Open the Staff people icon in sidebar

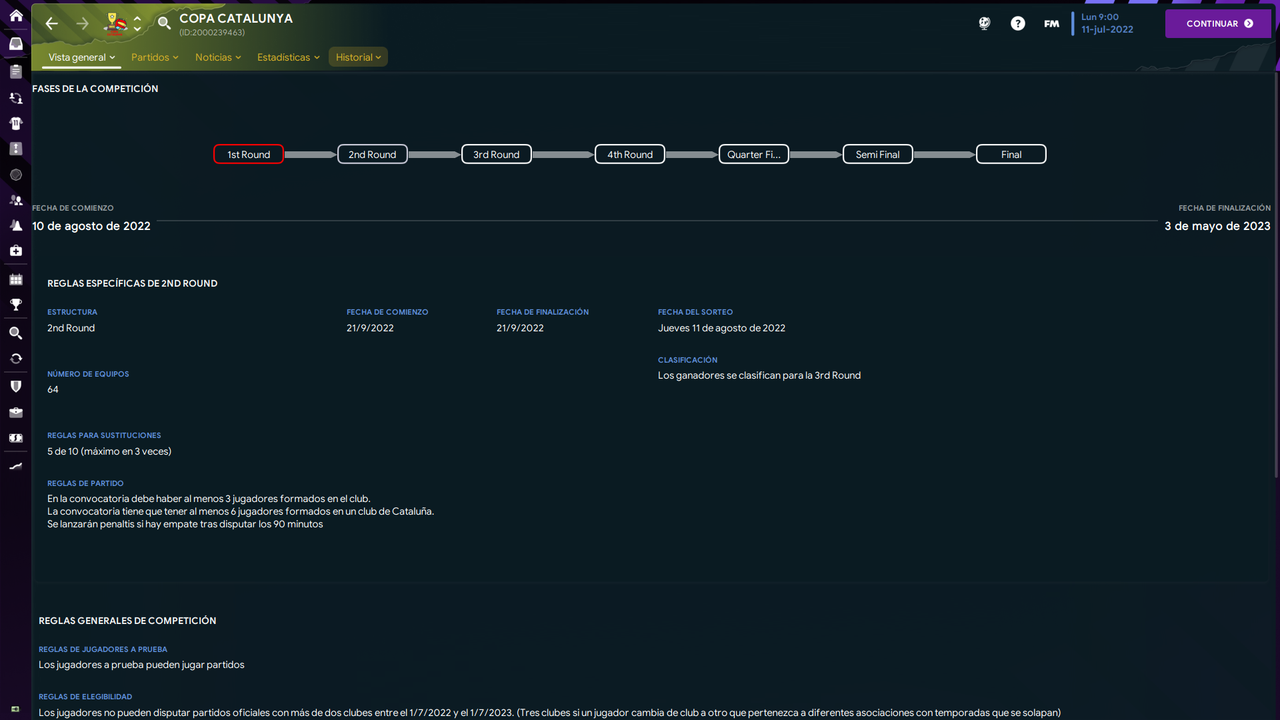[15, 201]
